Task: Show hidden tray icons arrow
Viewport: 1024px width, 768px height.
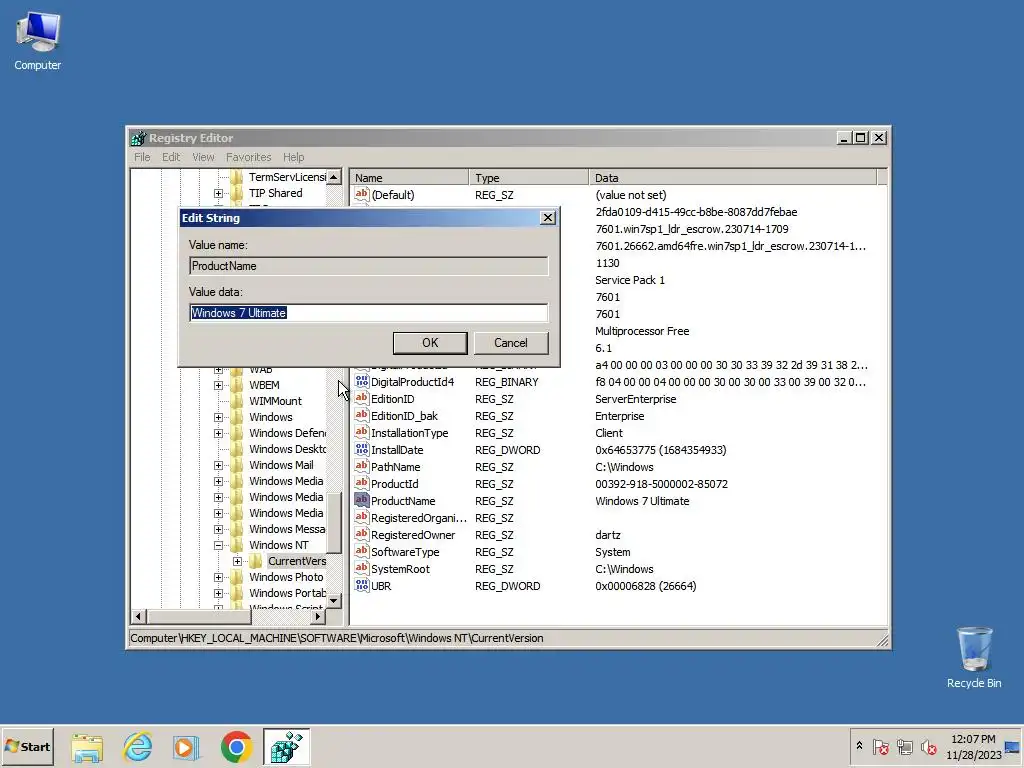Action: pyautogui.click(x=859, y=746)
